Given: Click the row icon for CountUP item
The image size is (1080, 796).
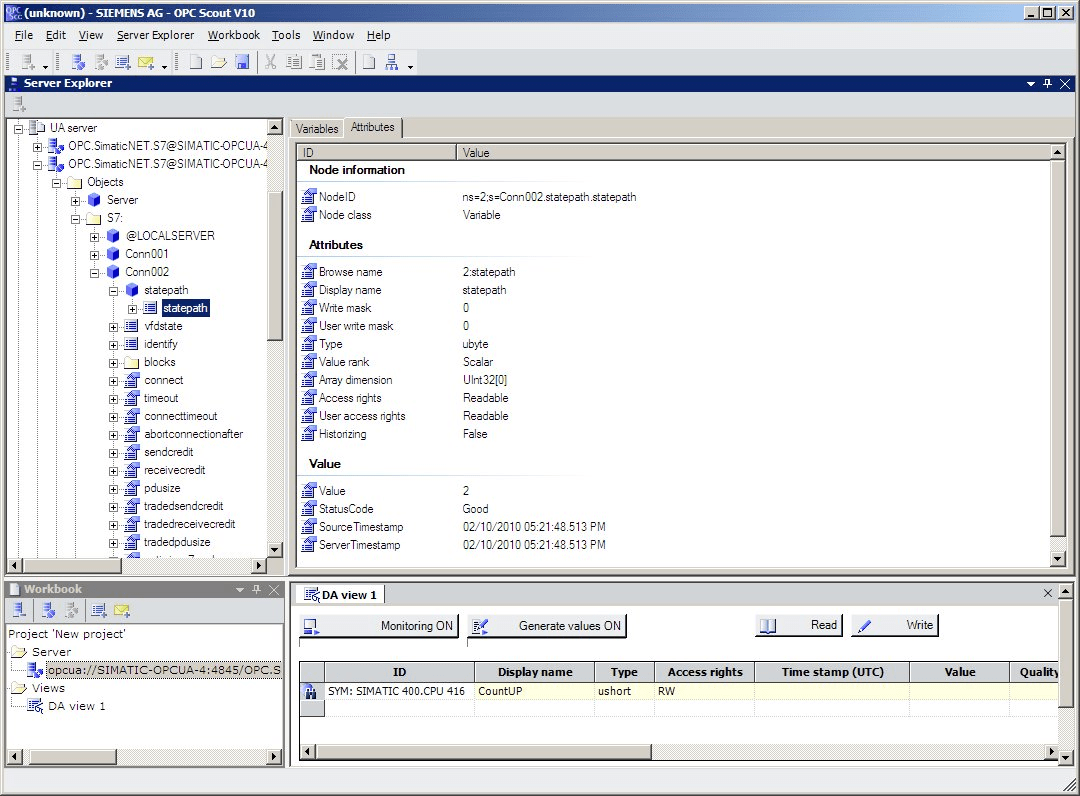Looking at the screenshot, I should click(x=311, y=691).
